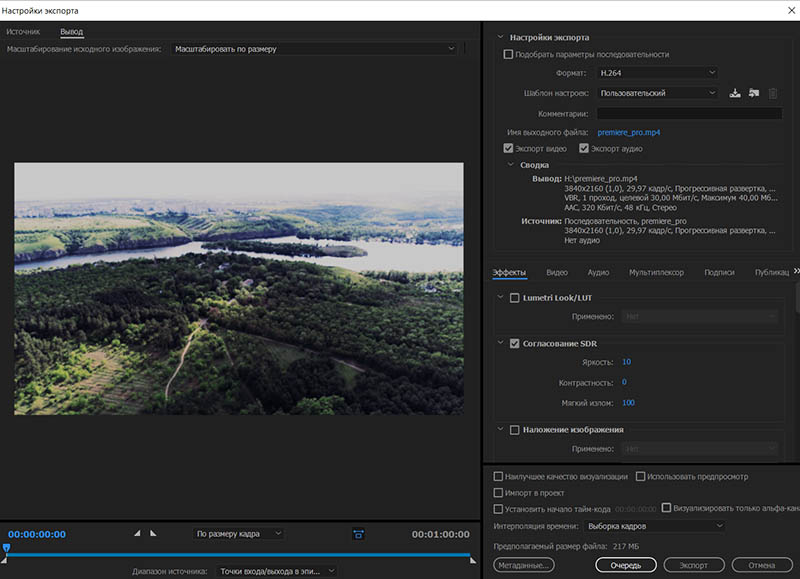Open the Формат H.264 dropdown
The width and height of the screenshot is (800, 579).
point(657,73)
